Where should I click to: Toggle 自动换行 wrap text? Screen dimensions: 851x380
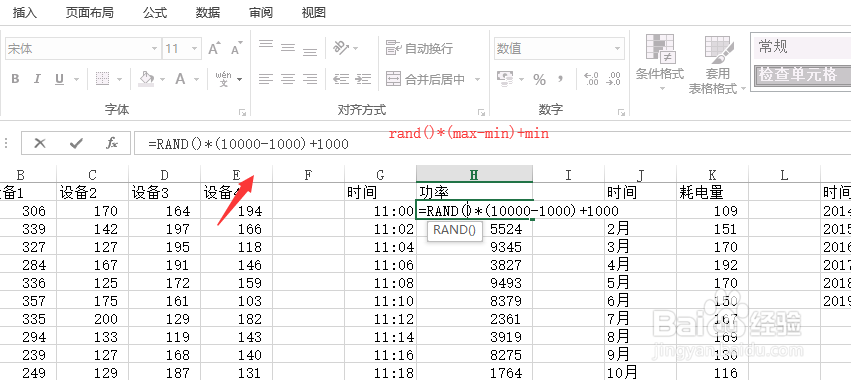click(x=419, y=48)
